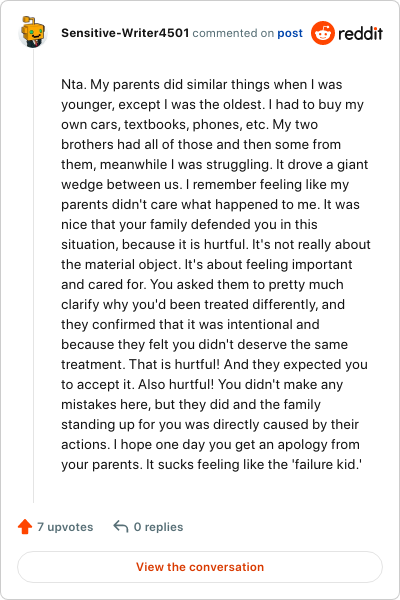Follow the blue "post" link
This screenshot has height=600, width=400.
290,33
